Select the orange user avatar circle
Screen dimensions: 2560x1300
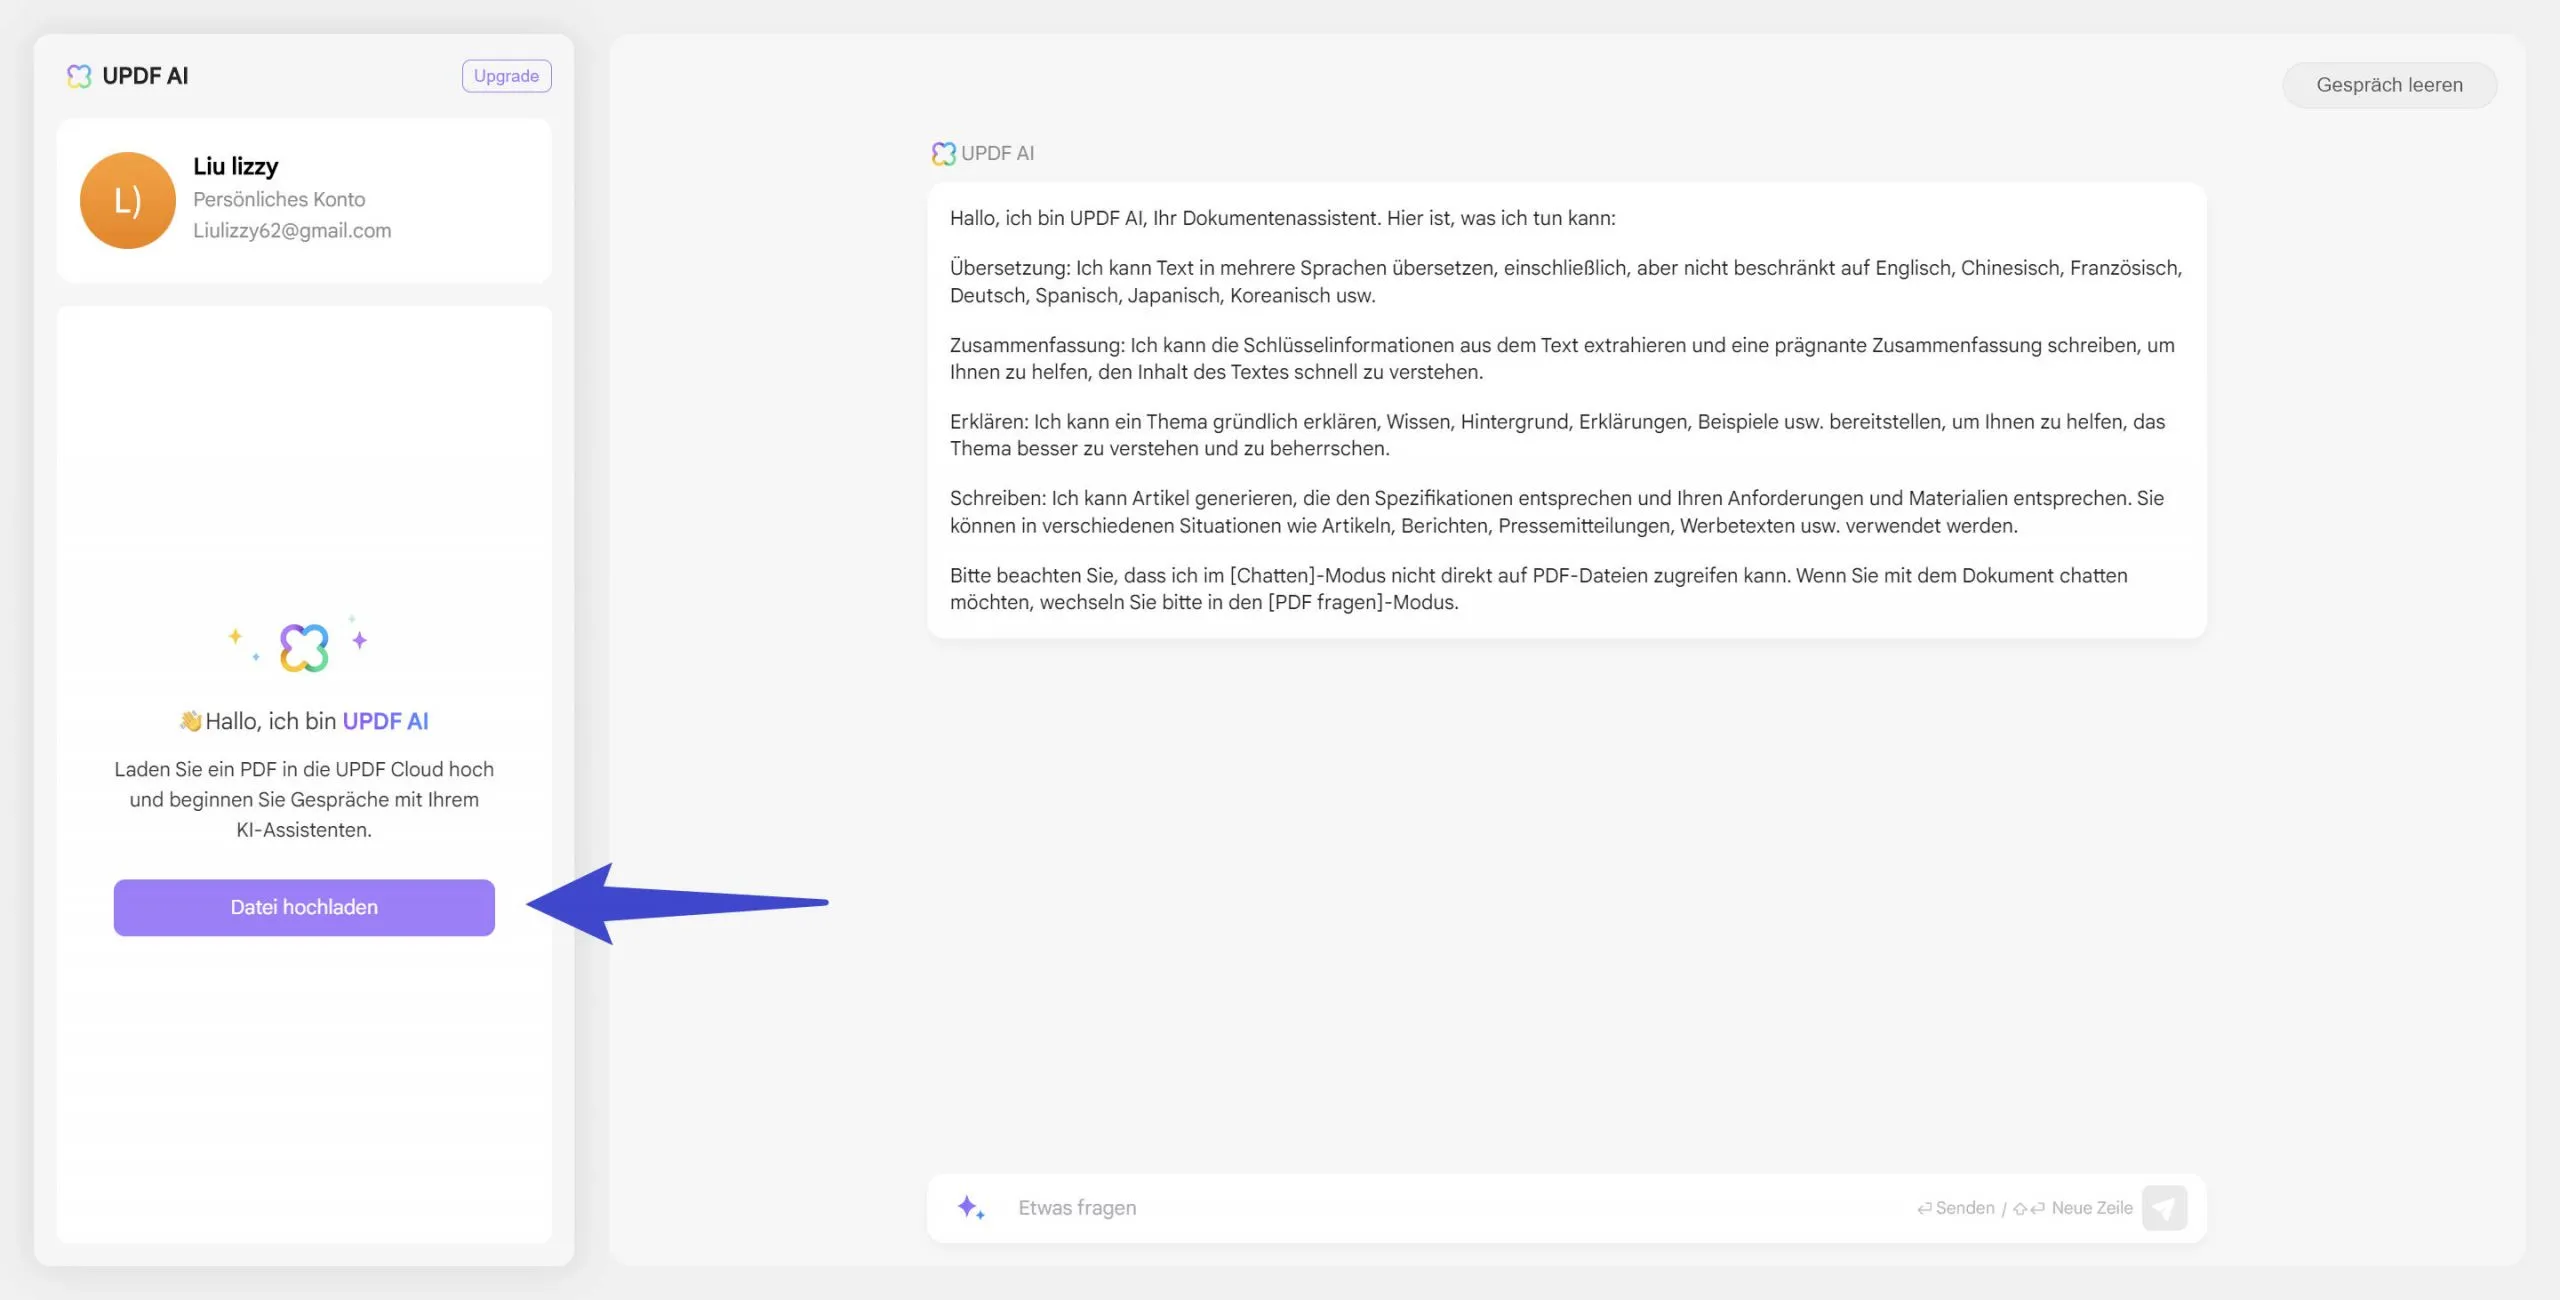click(127, 200)
